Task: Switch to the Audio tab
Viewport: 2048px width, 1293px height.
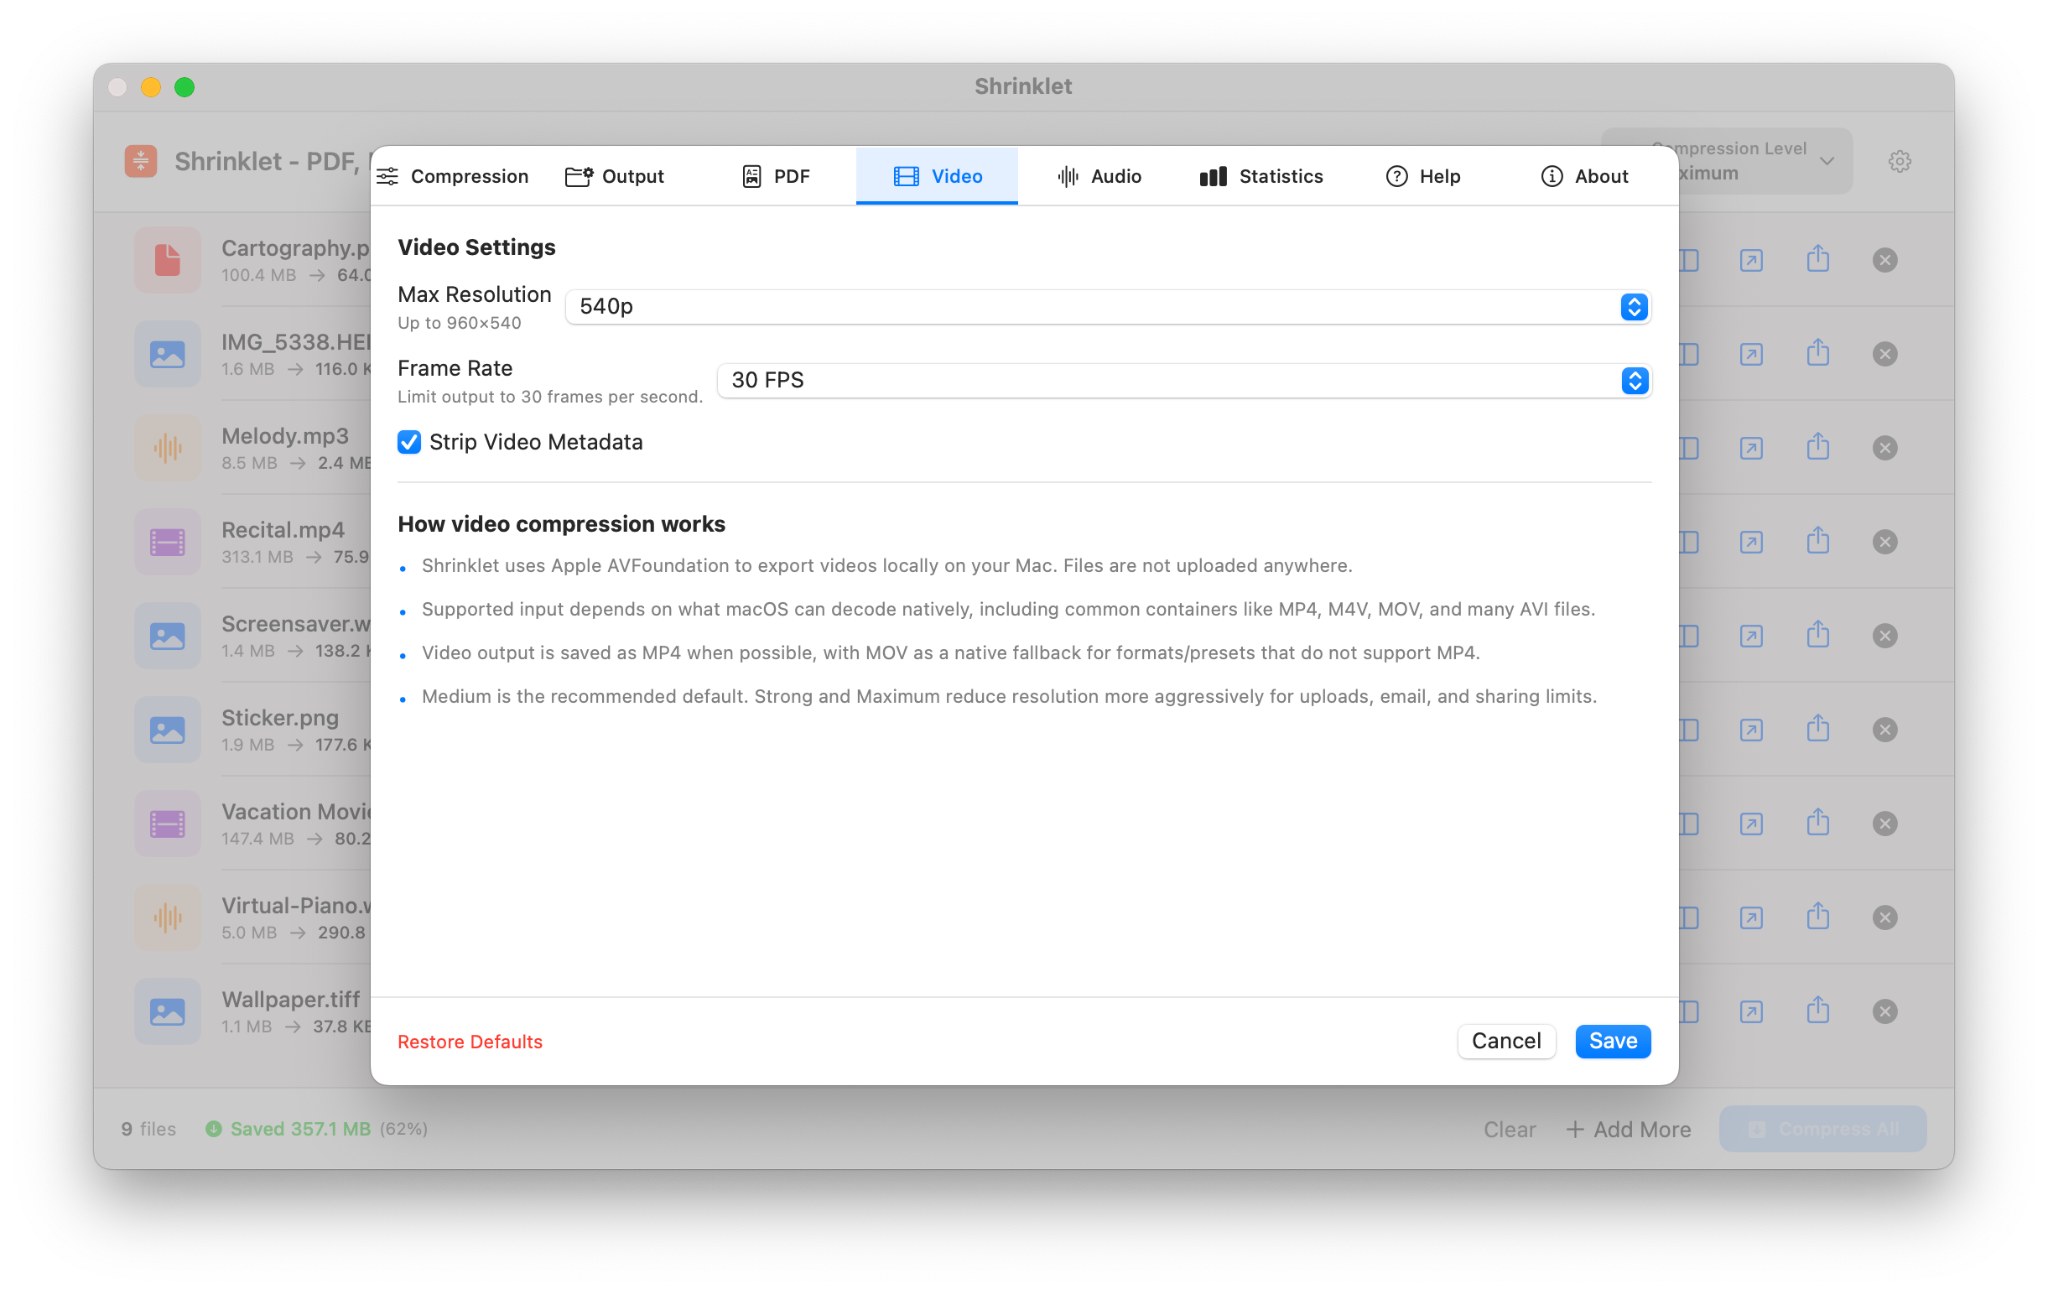Action: [1098, 176]
